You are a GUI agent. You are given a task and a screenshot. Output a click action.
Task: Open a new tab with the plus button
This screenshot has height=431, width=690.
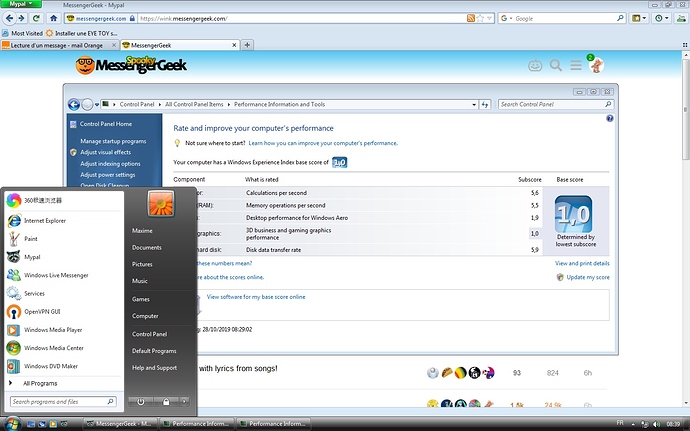pos(247,45)
